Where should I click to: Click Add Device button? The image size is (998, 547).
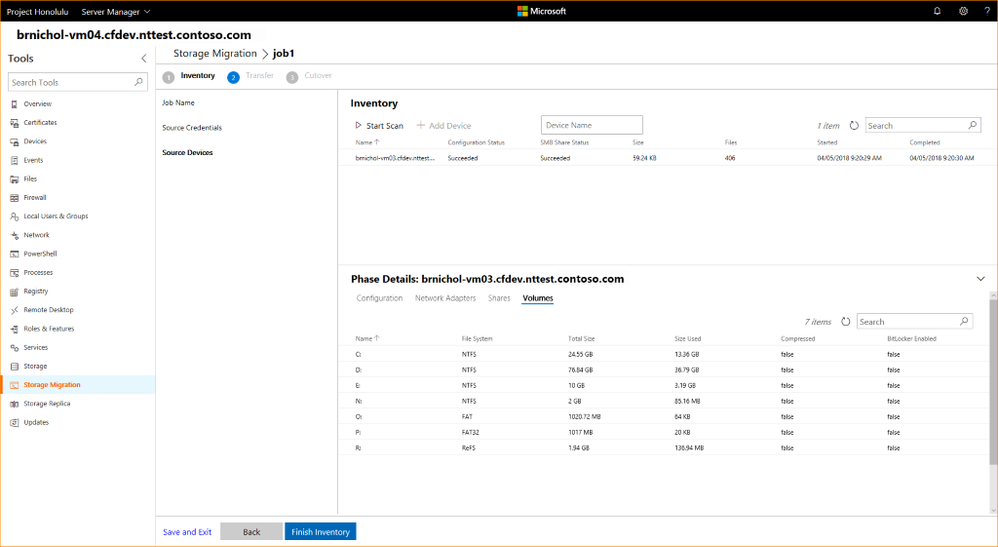pos(444,125)
